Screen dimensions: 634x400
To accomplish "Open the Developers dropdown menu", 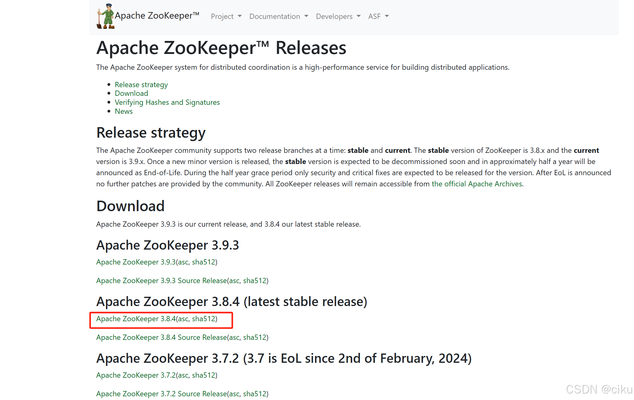I will pos(338,16).
